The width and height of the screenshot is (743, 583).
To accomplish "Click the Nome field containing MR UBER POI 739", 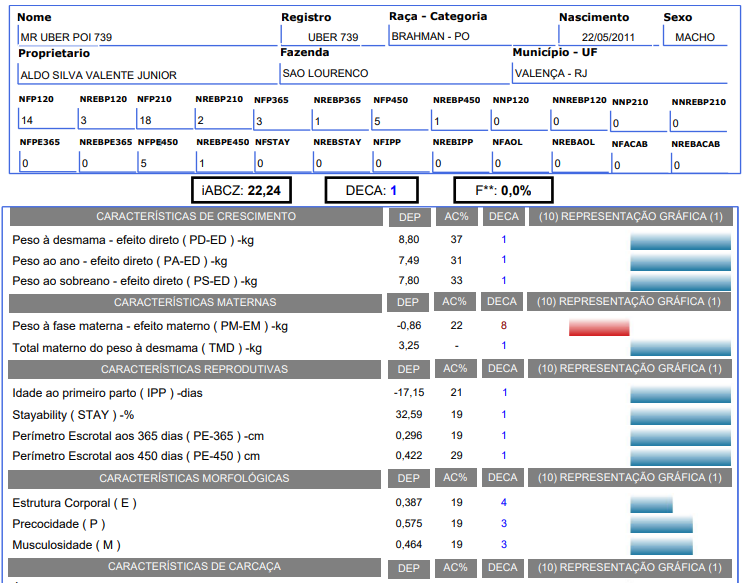I will (145, 37).
